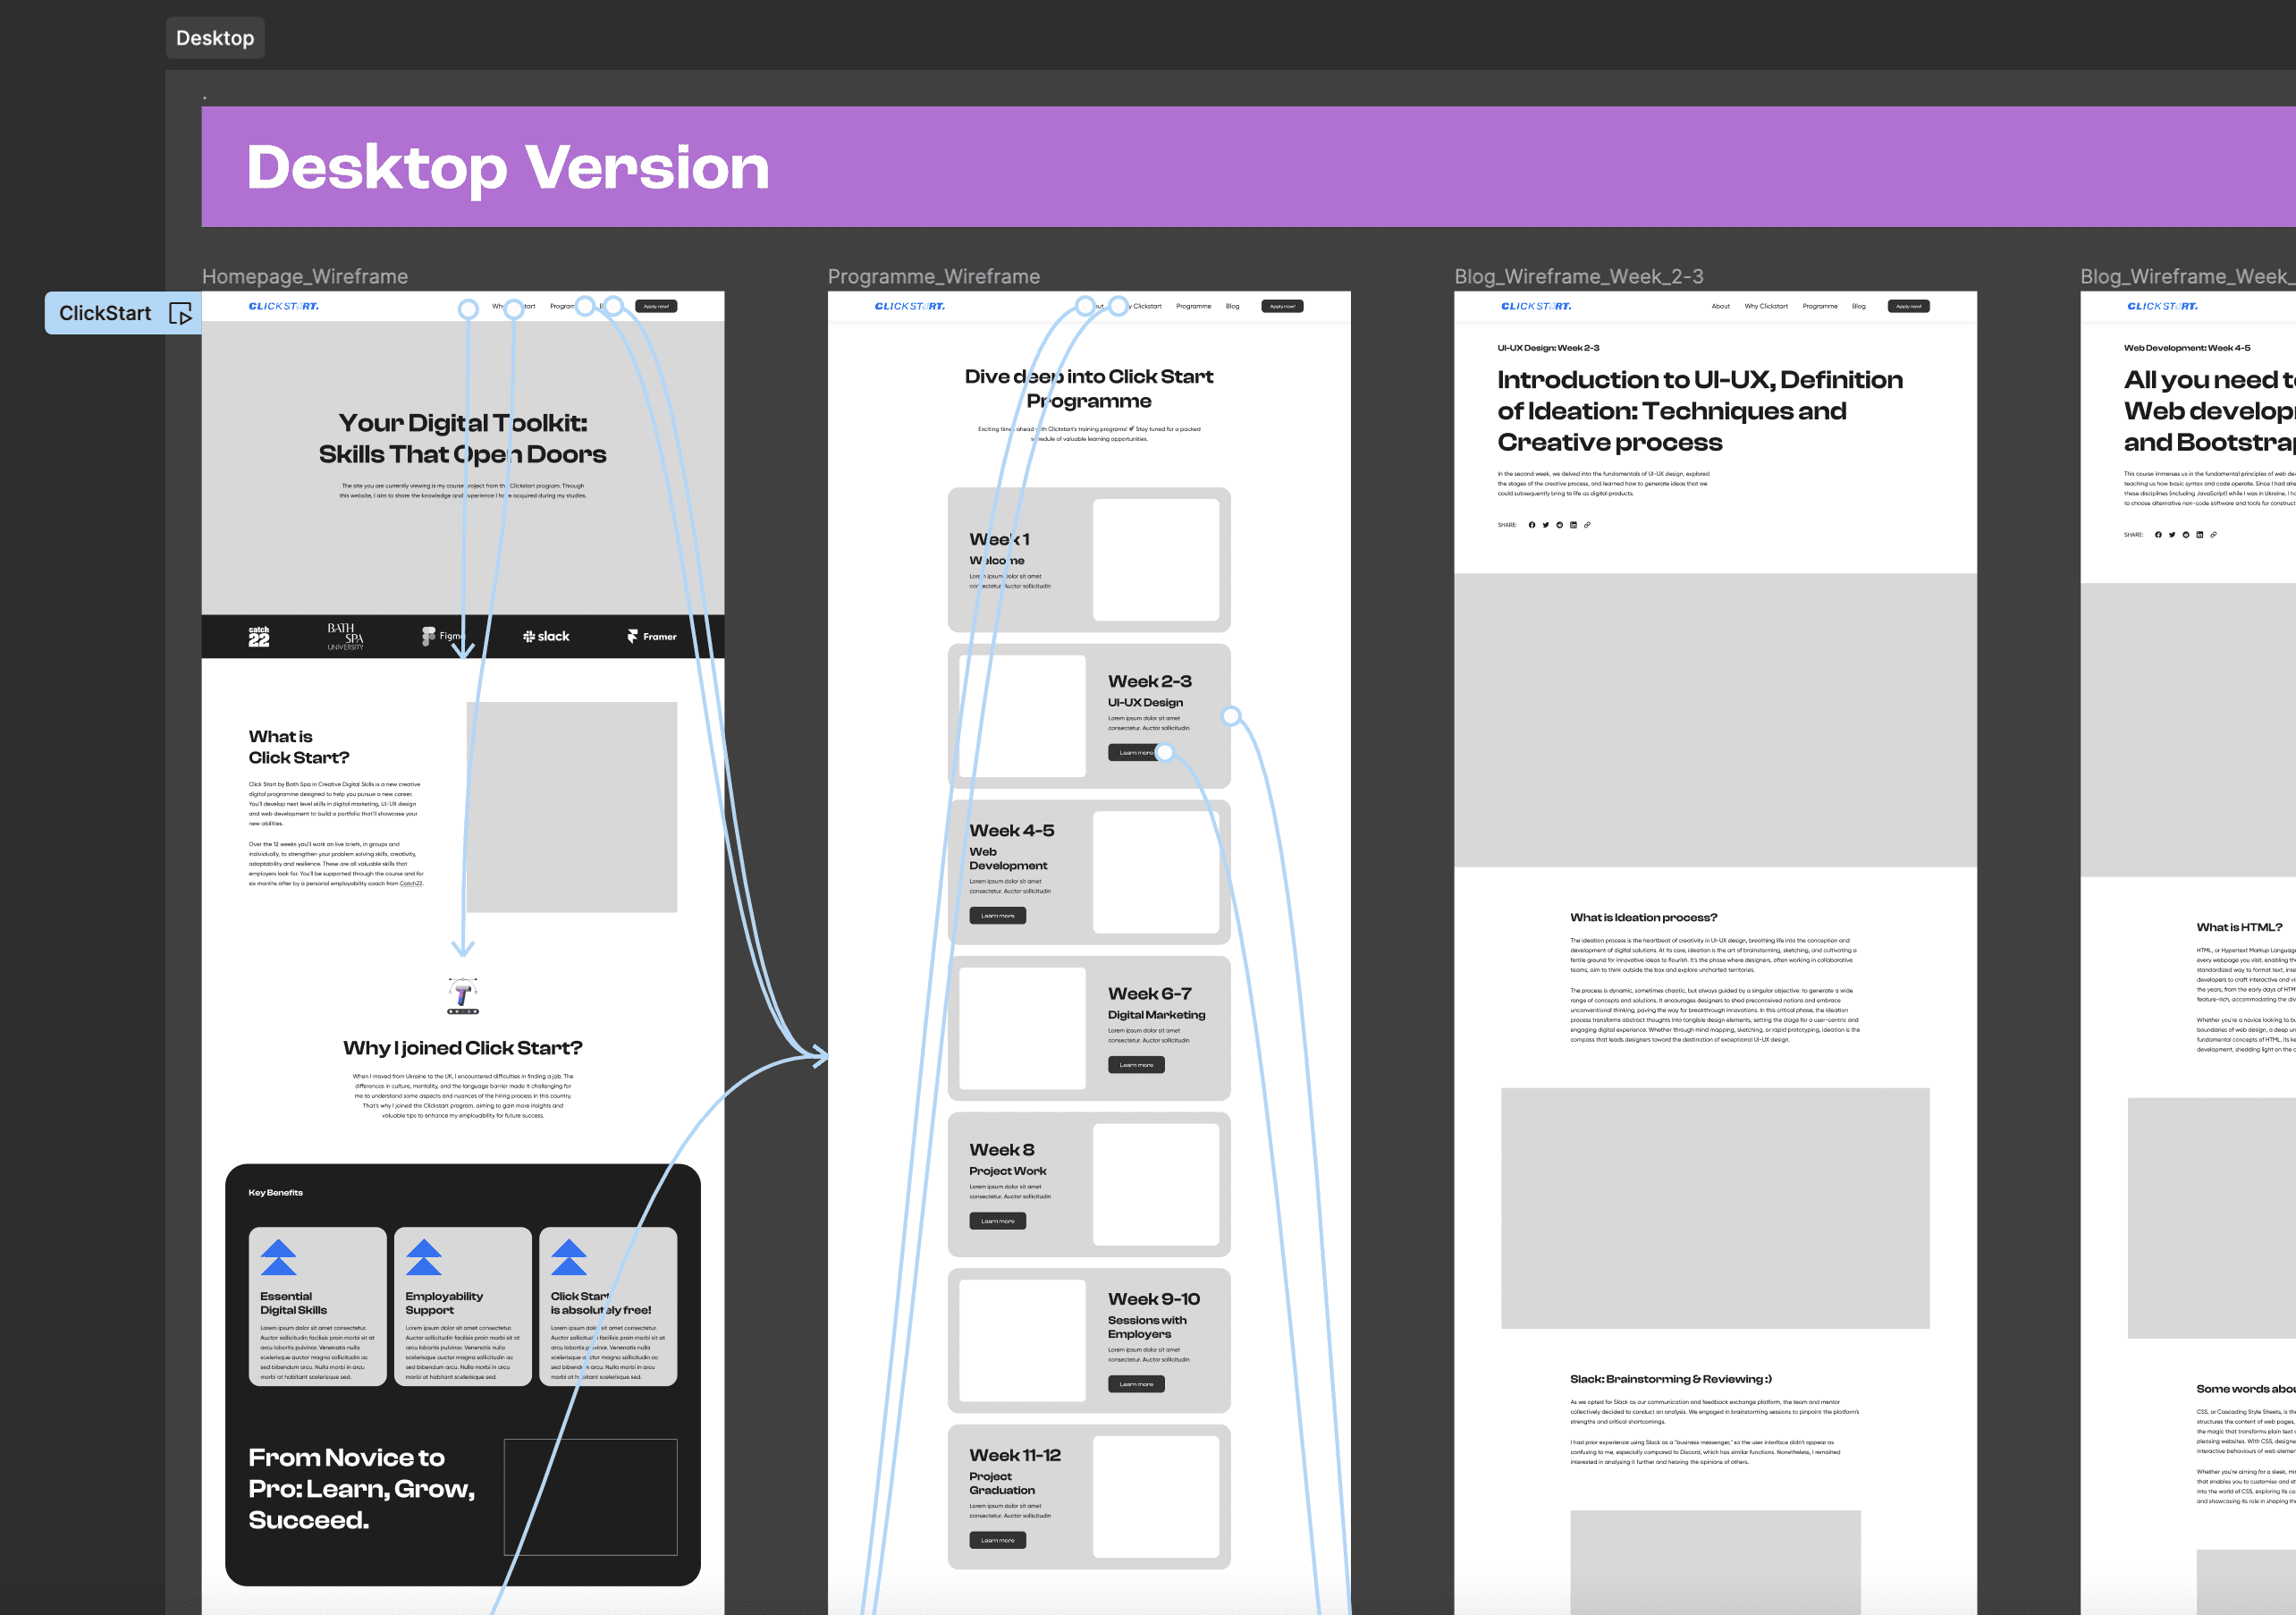
Task: Click Apply now button in Blog Week 2-3 wireframe
Action: click(1908, 306)
